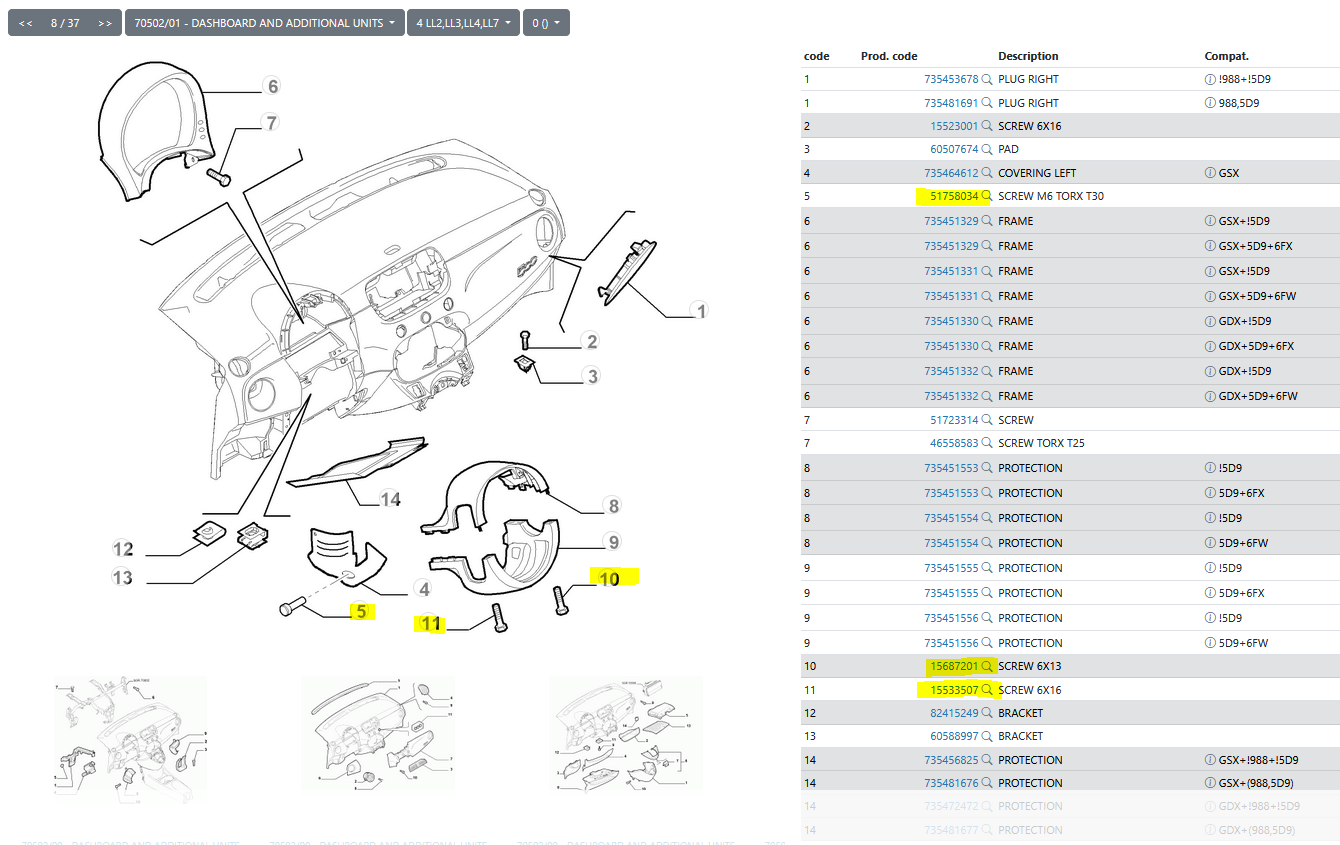Click search icon next to 15523001

tap(986, 126)
